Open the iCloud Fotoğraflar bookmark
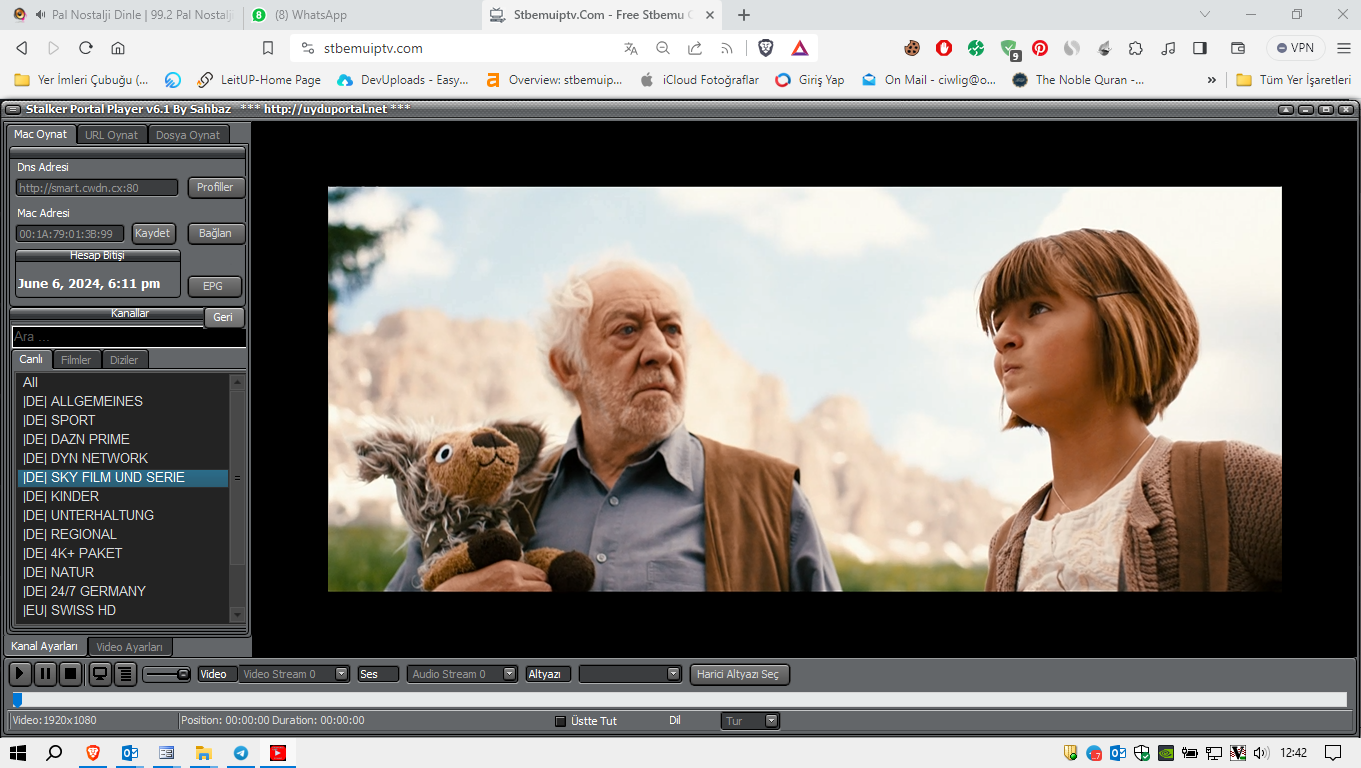The height and width of the screenshot is (768, 1361). click(699, 80)
